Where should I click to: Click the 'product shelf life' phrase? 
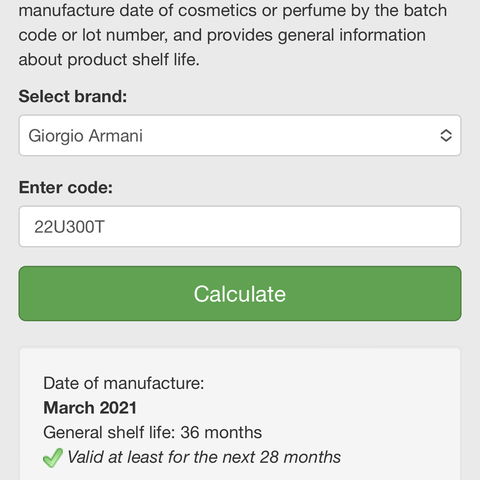click(134, 60)
